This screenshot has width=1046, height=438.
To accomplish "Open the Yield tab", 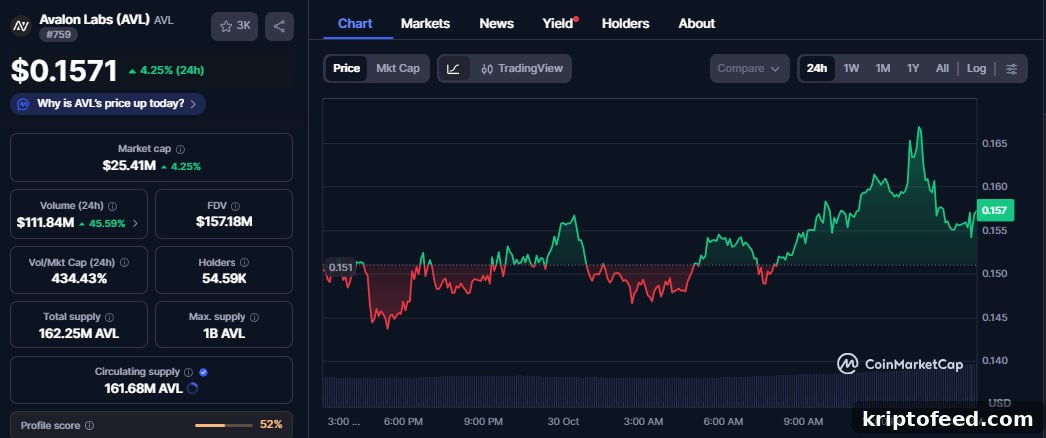I will (x=558, y=24).
